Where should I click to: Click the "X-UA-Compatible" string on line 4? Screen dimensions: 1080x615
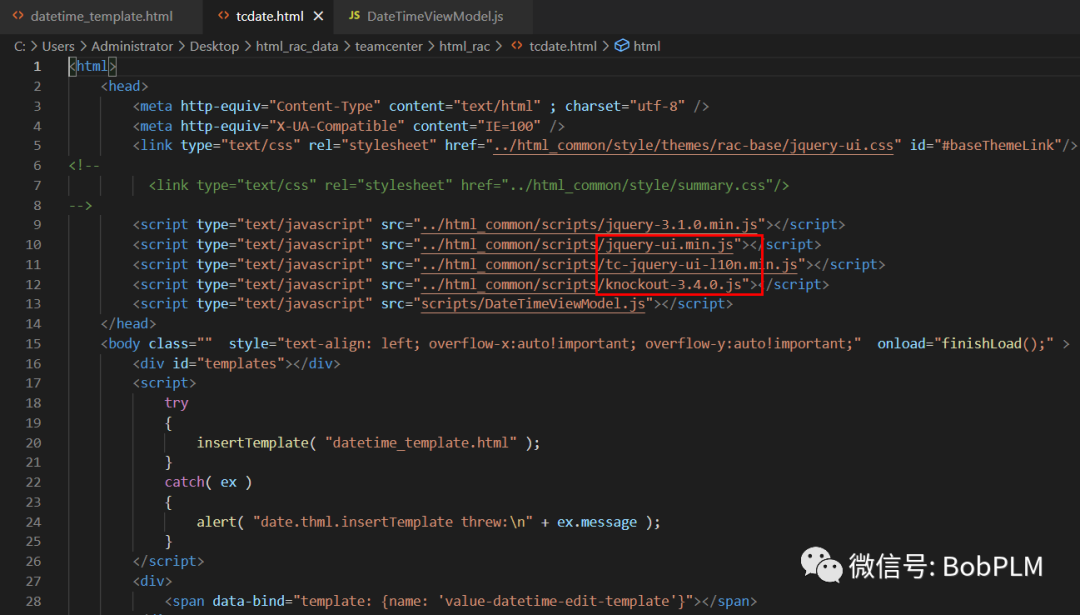337,126
